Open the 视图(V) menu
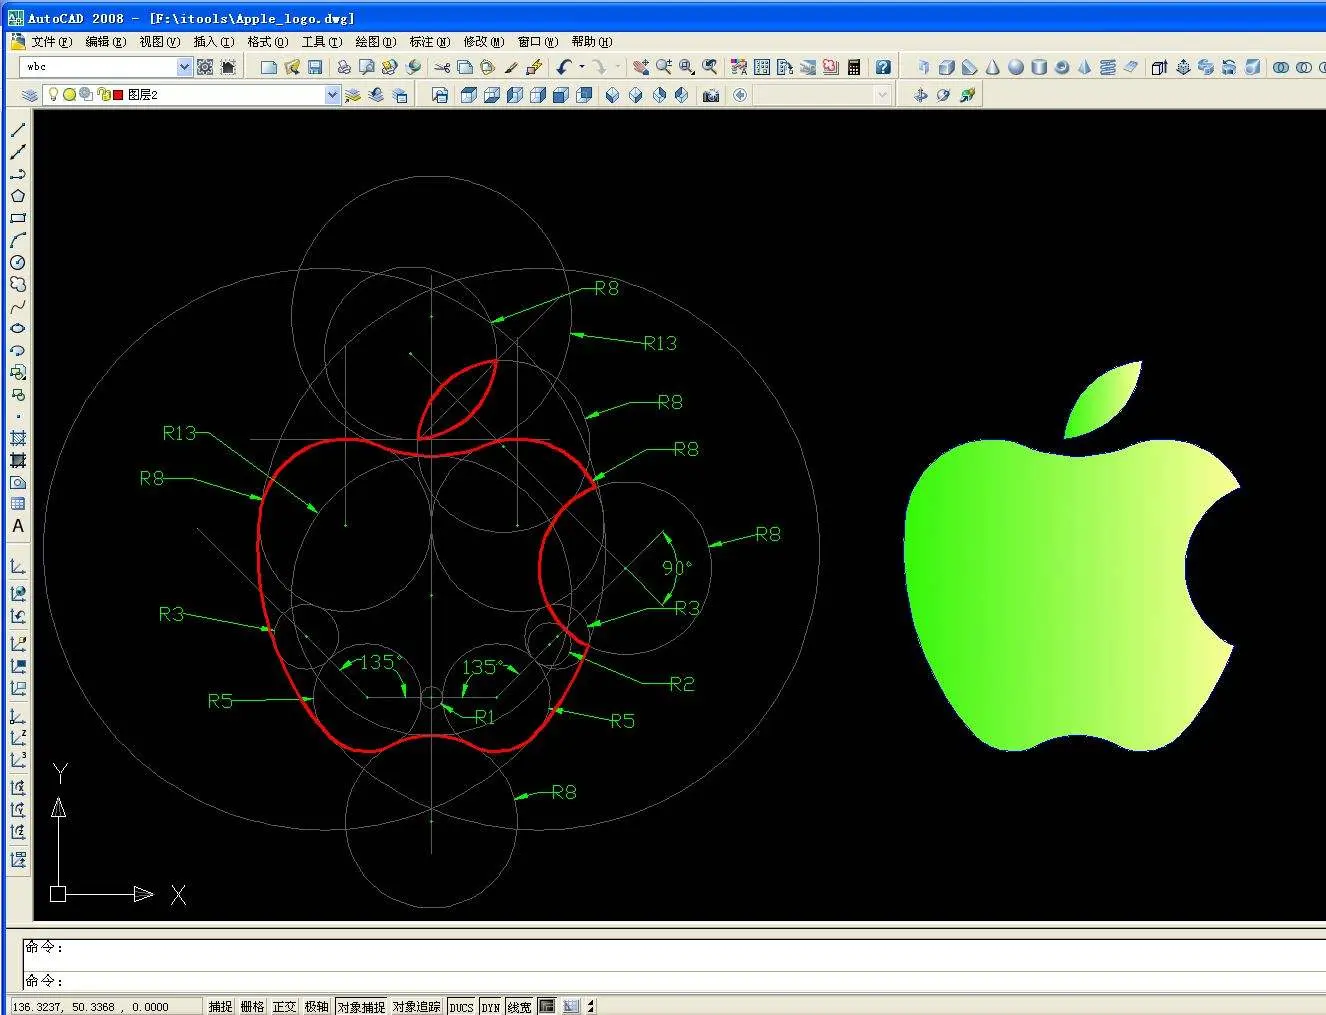Screen dimensions: 1326x1015 pyautogui.click(x=159, y=42)
